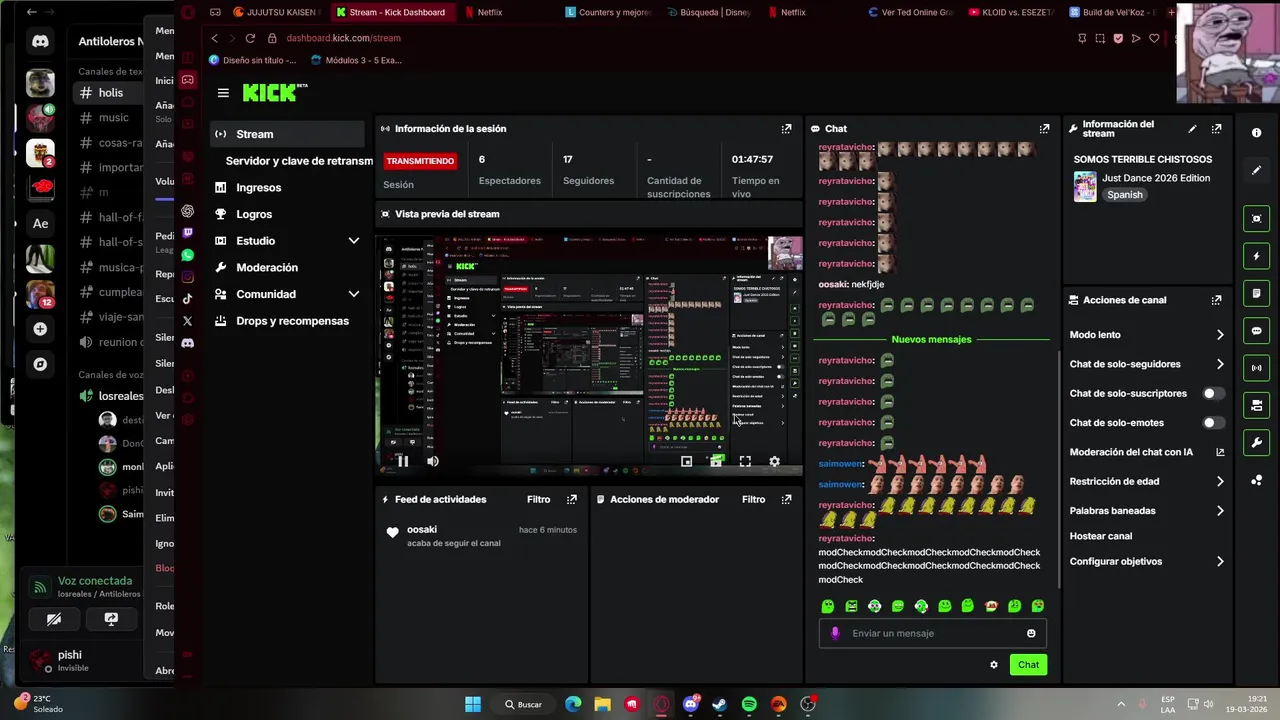Pop out the Información del stream panel
This screenshot has height=720, width=1280.
coord(1216,129)
